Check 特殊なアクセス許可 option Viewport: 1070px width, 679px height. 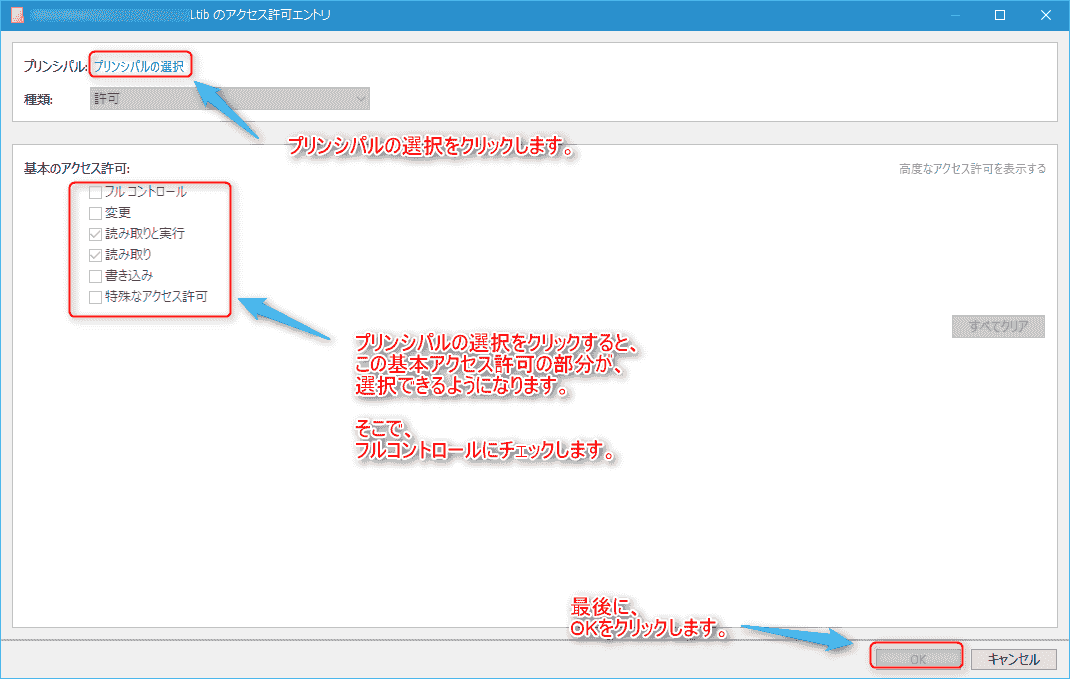click(95, 296)
